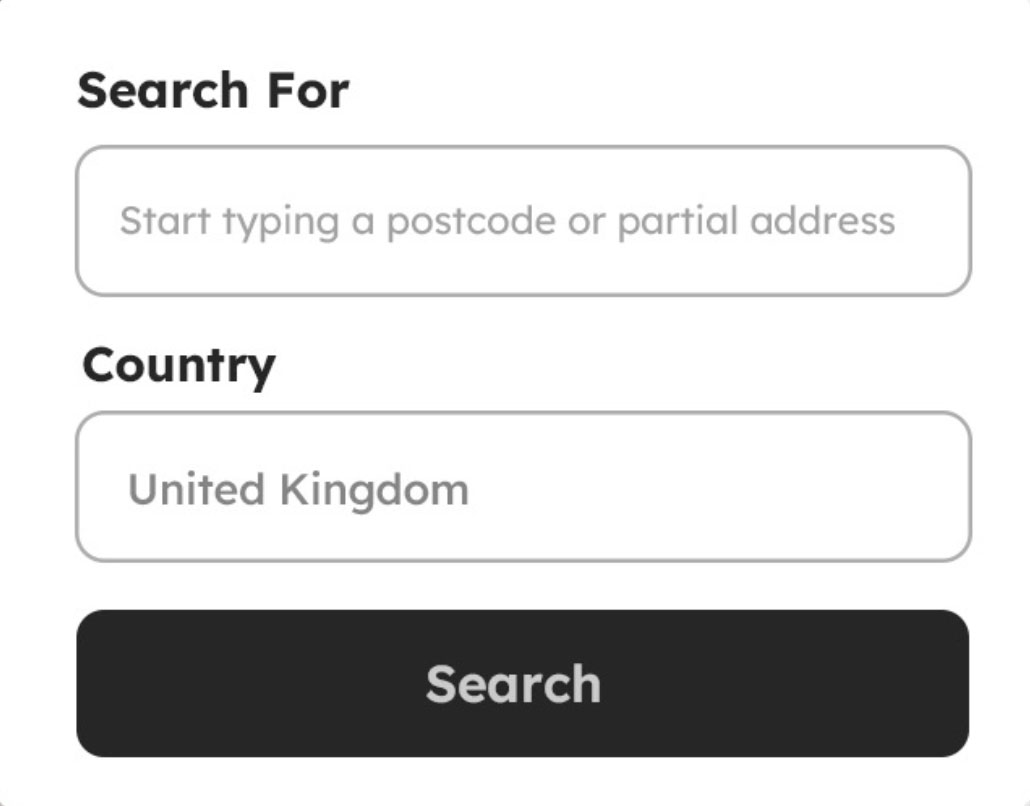The image size is (1030, 806).
Task: Click the right end of the Country field
Action: pos(935,487)
